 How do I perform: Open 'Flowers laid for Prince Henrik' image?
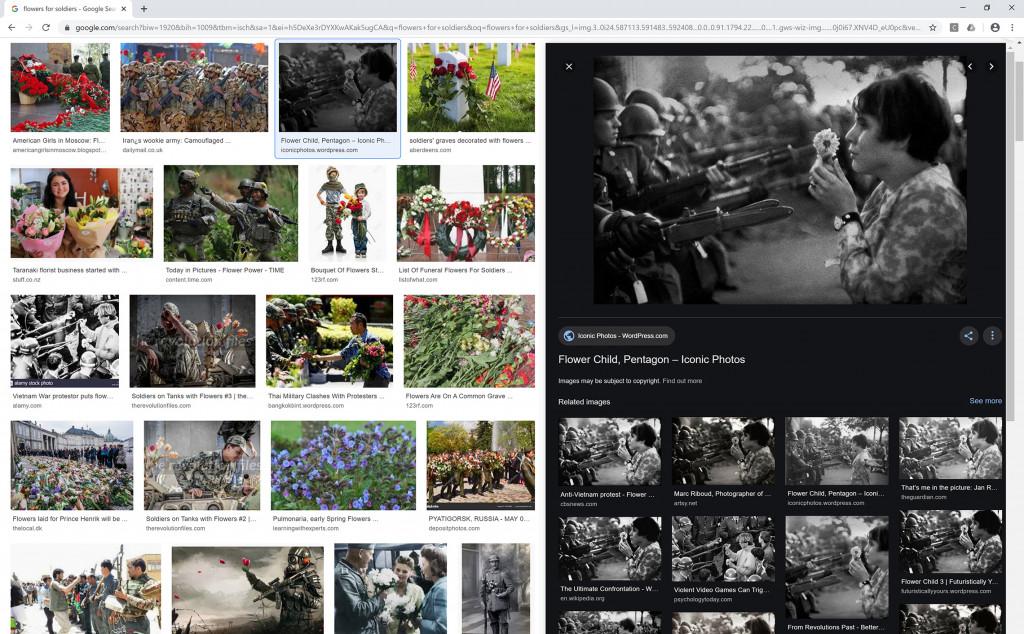point(72,465)
